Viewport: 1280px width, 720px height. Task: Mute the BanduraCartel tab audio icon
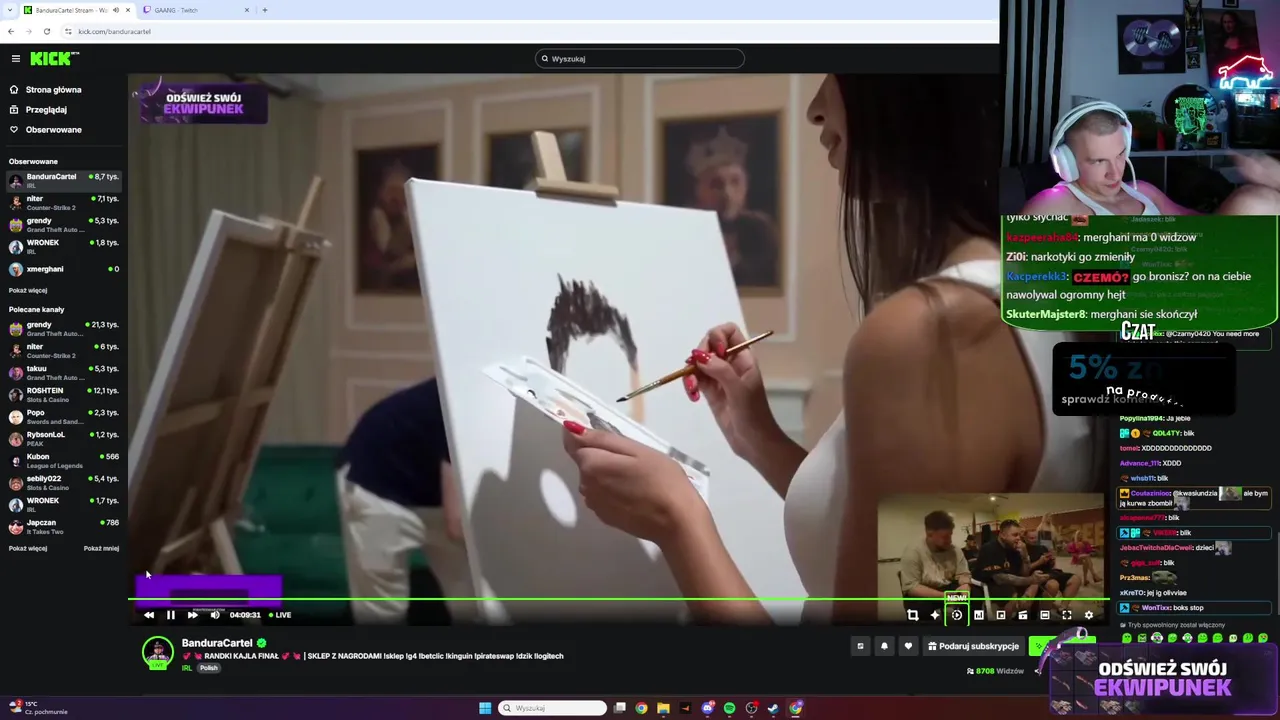(115, 10)
